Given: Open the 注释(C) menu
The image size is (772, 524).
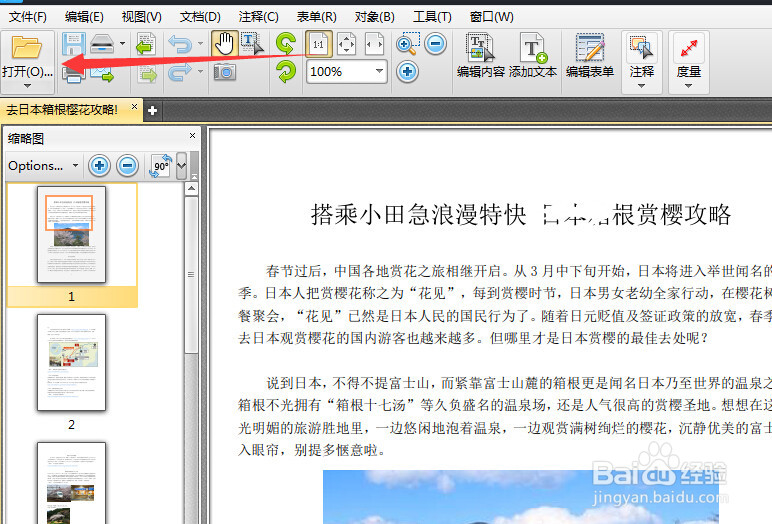Looking at the screenshot, I should click(258, 17).
